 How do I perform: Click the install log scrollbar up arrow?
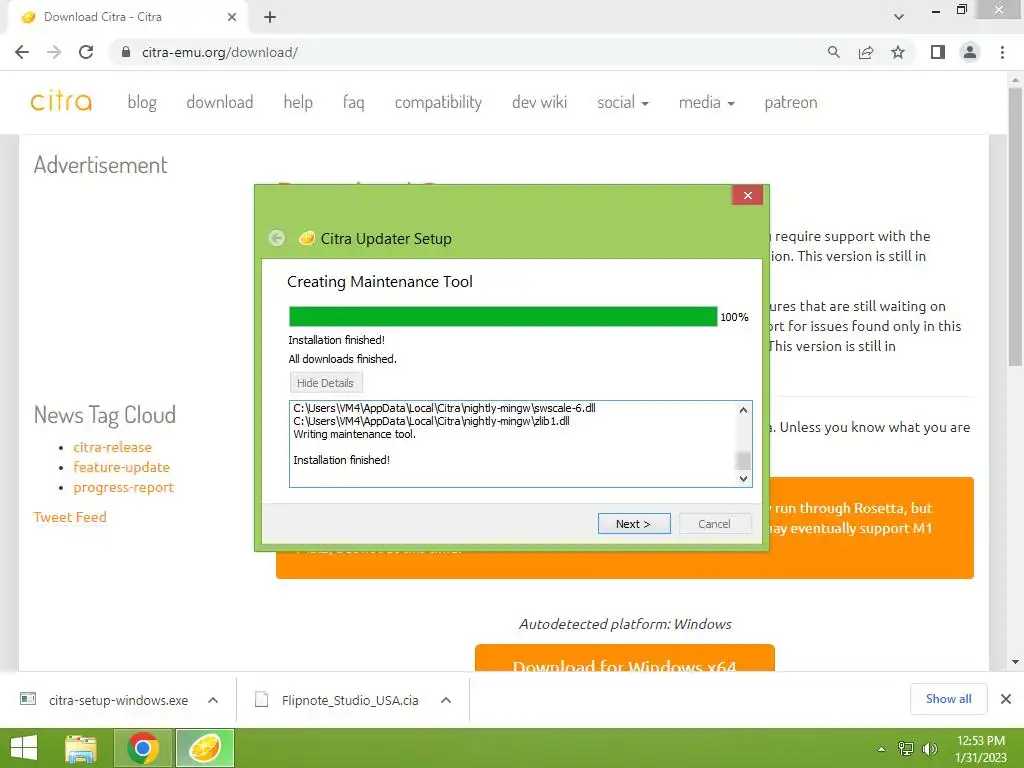743,410
